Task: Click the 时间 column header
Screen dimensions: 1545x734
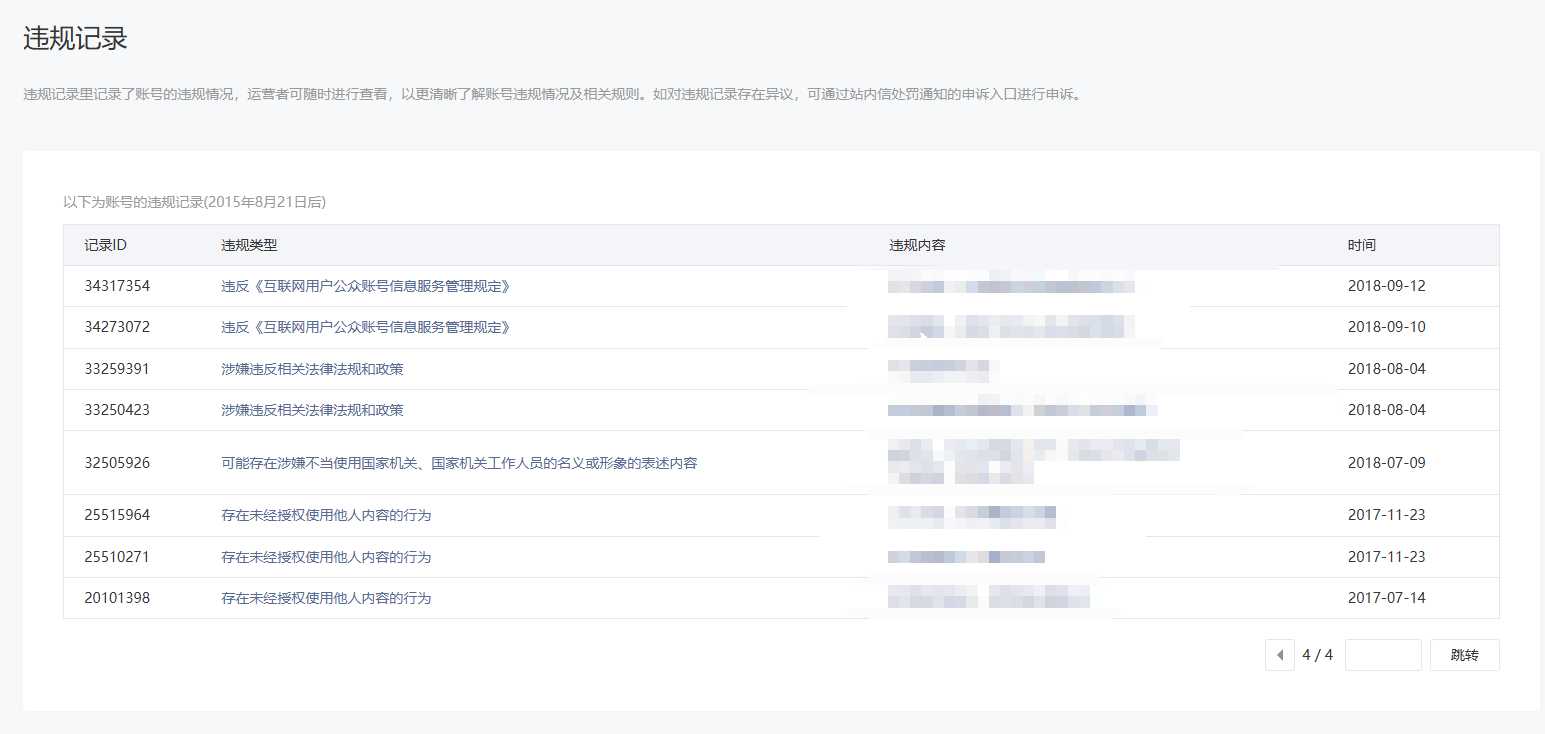Action: [x=1361, y=245]
